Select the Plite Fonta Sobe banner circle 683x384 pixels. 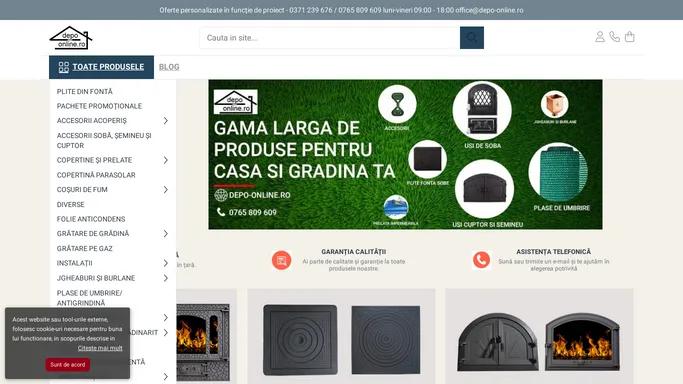[x=427, y=159]
